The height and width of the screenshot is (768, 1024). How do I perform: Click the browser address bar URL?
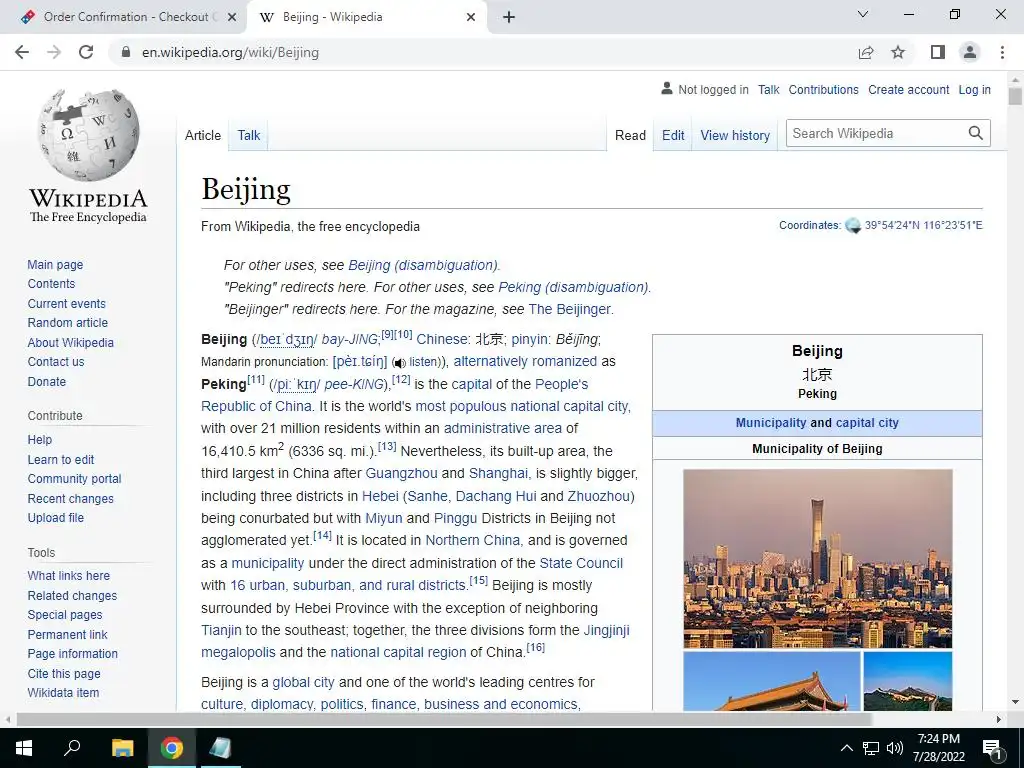230,52
